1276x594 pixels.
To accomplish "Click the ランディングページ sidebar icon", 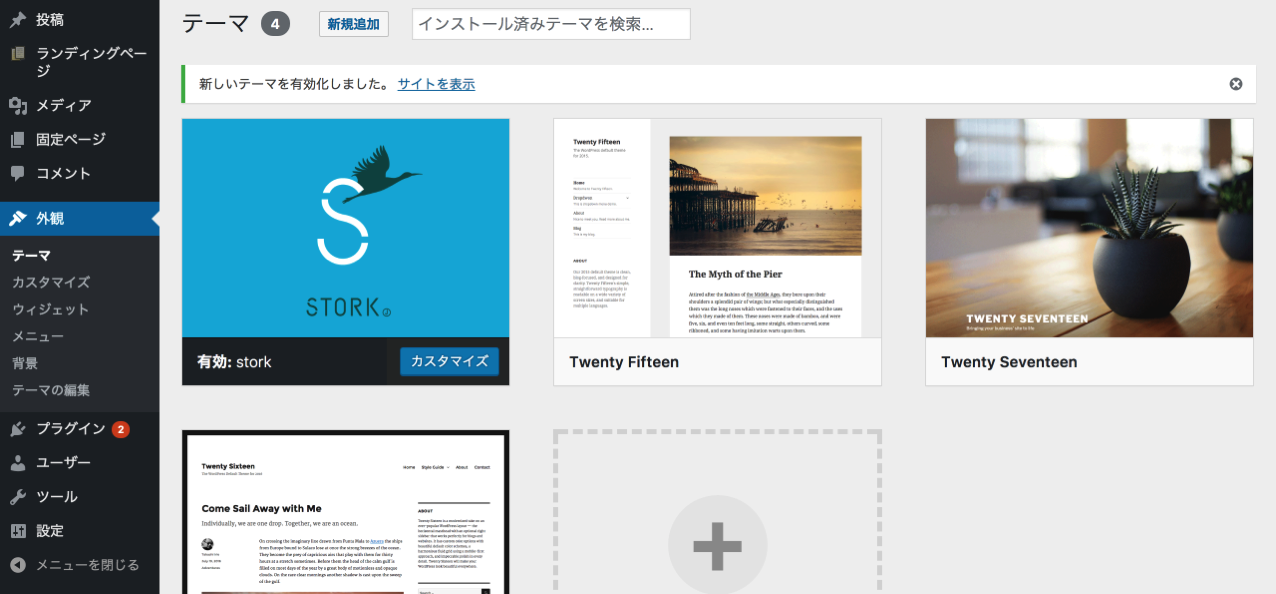I will tap(18, 54).
